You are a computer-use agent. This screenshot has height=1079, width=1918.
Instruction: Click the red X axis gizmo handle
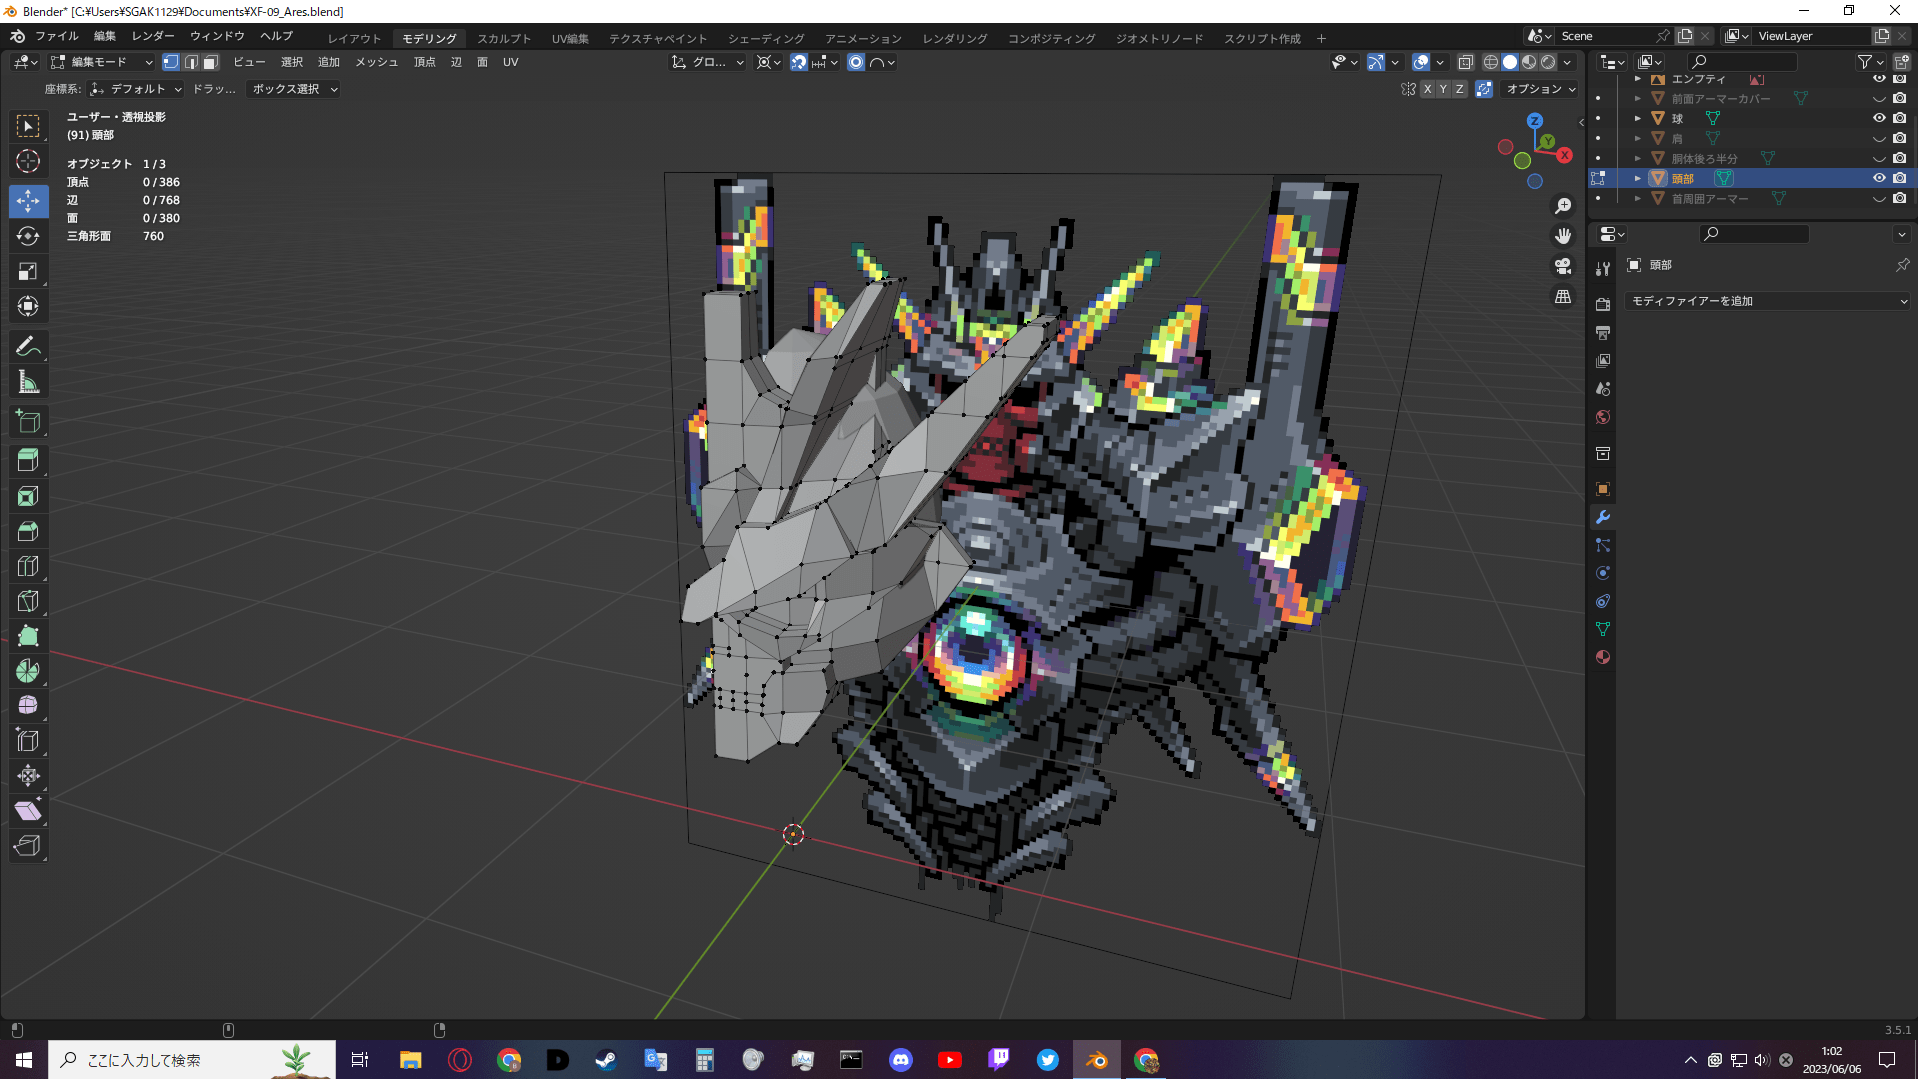pyautogui.click(x=1565, y=155)
